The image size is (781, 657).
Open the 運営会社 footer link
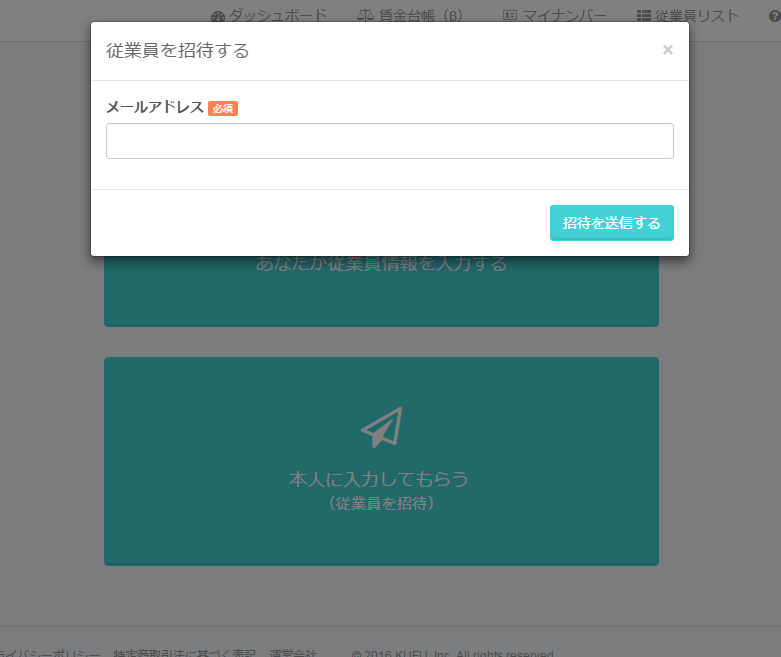click(x=293, y=653)
